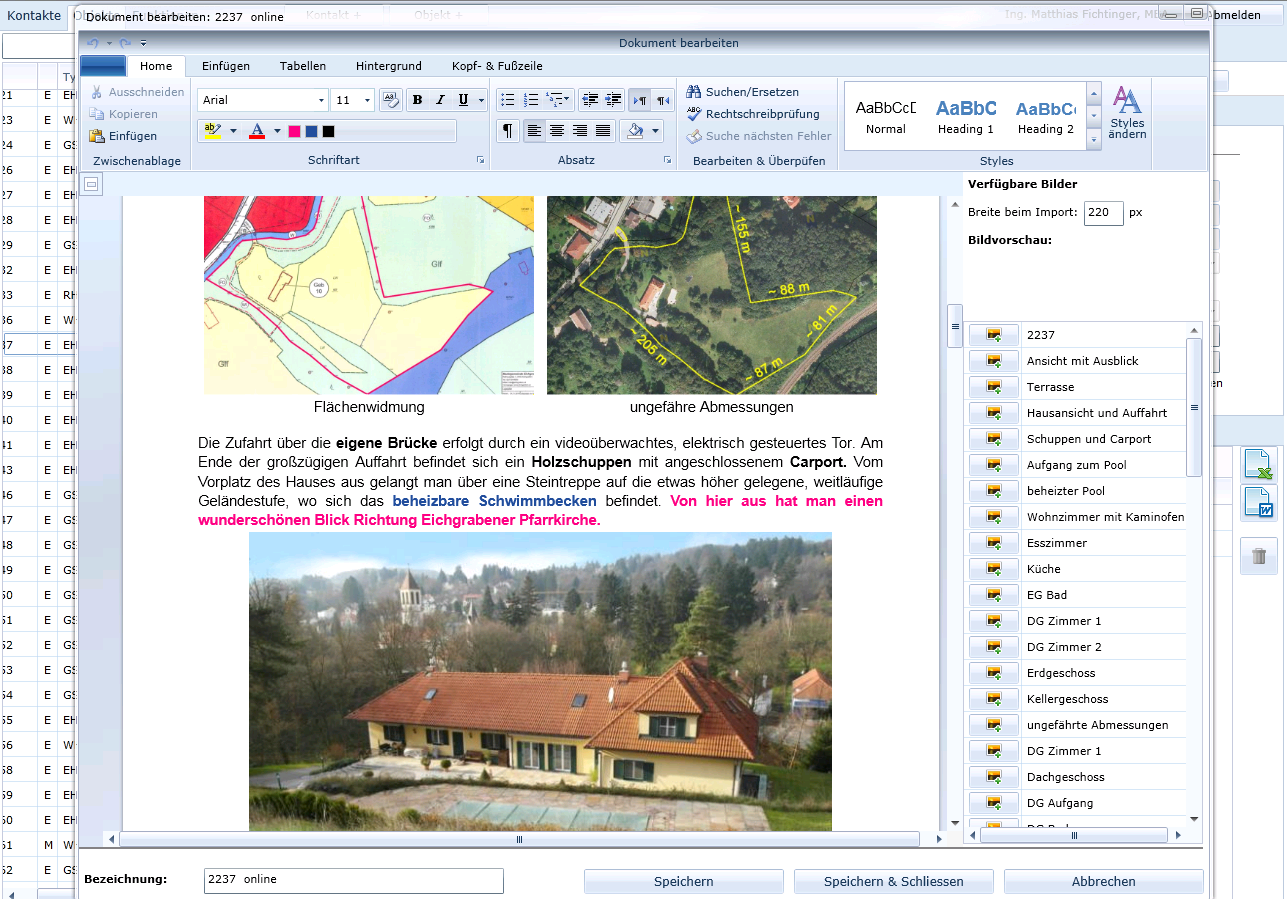Click Breite beim Import width field
Image resolution: width=1287 pixels, height=899 pixels.
(1104, 213)
